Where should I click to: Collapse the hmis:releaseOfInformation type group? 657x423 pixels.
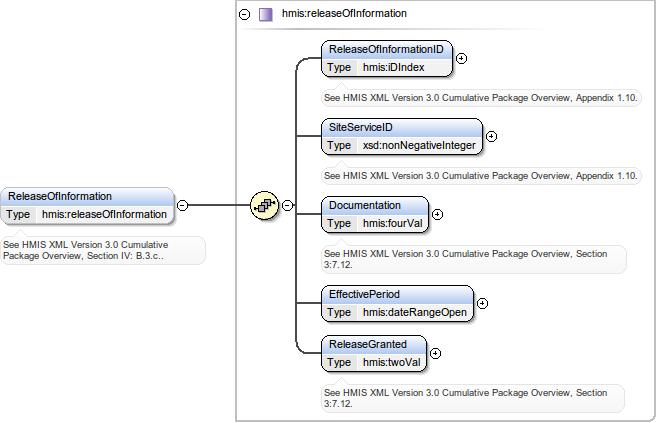coord(245,14)
